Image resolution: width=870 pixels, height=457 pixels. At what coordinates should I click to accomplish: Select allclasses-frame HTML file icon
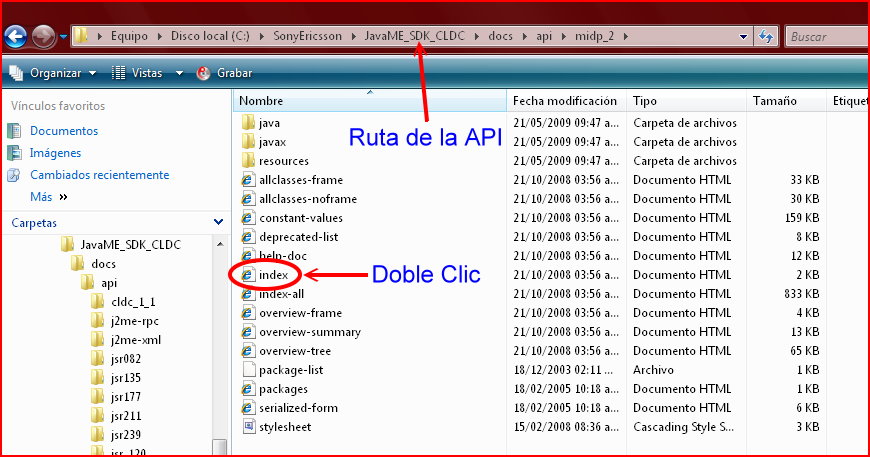[x=248, y=180]
